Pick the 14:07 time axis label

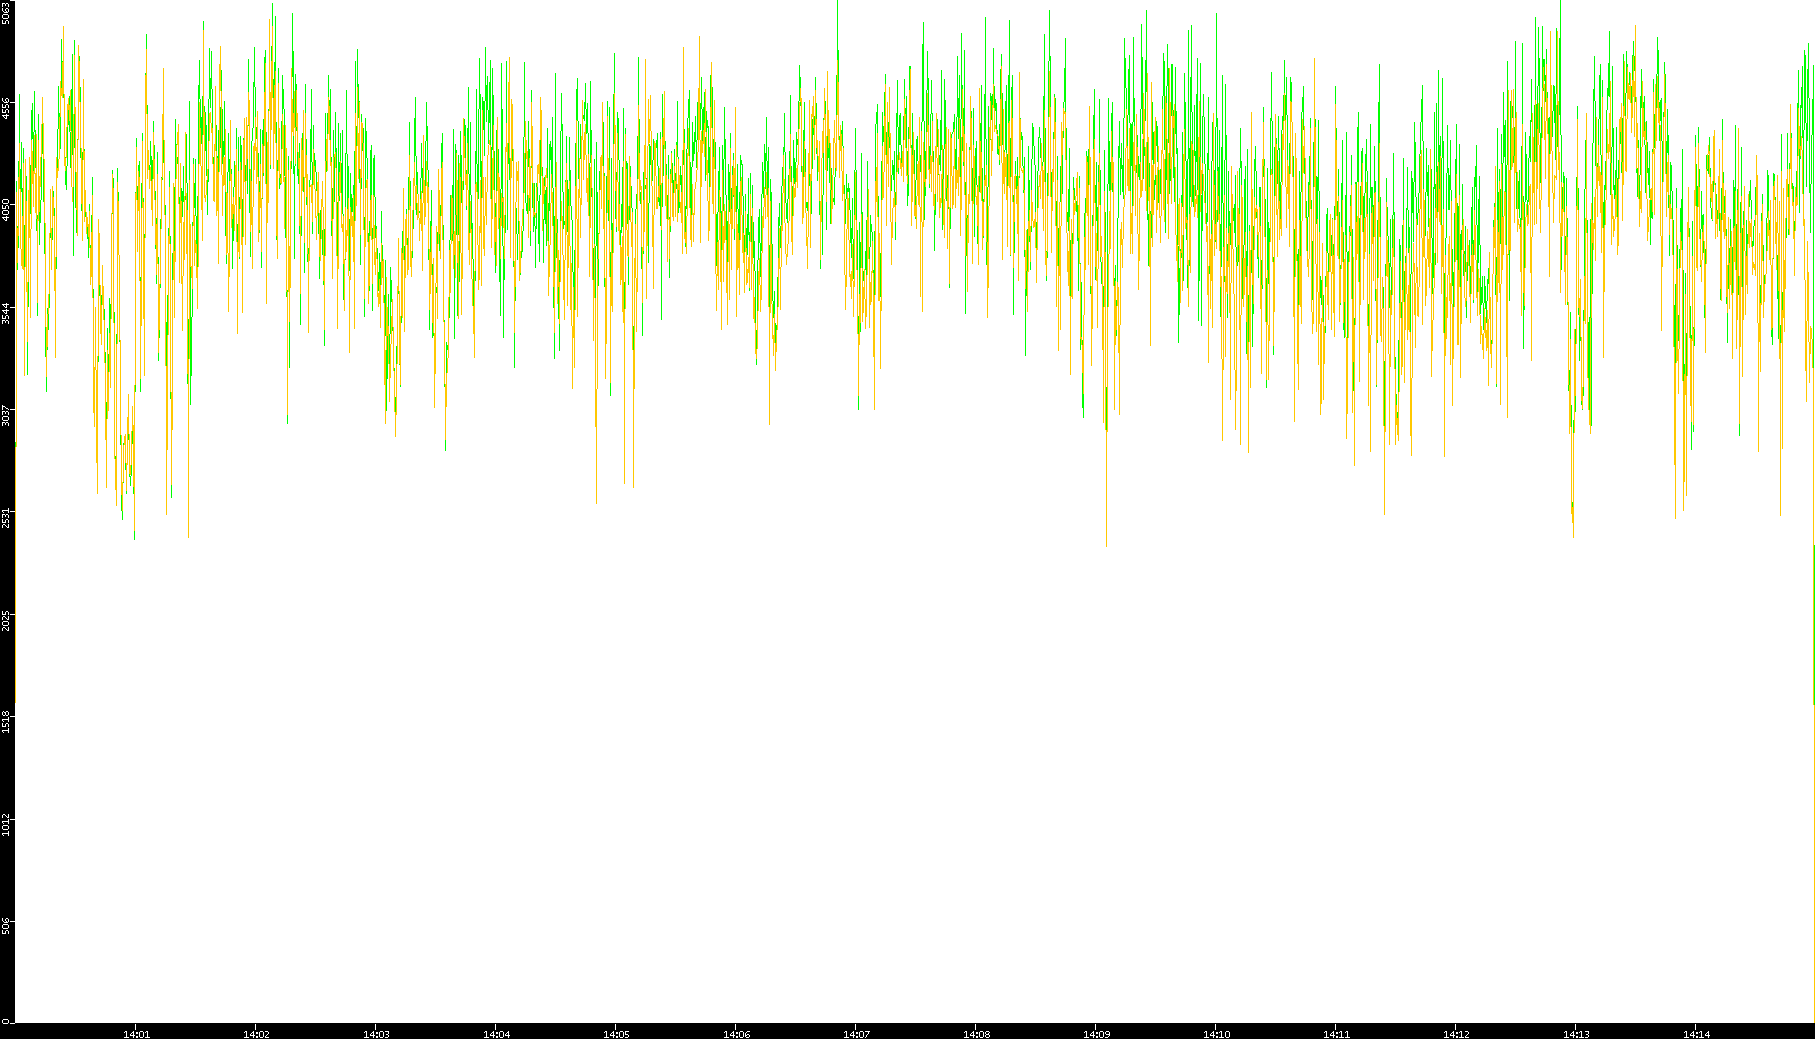856,1034
